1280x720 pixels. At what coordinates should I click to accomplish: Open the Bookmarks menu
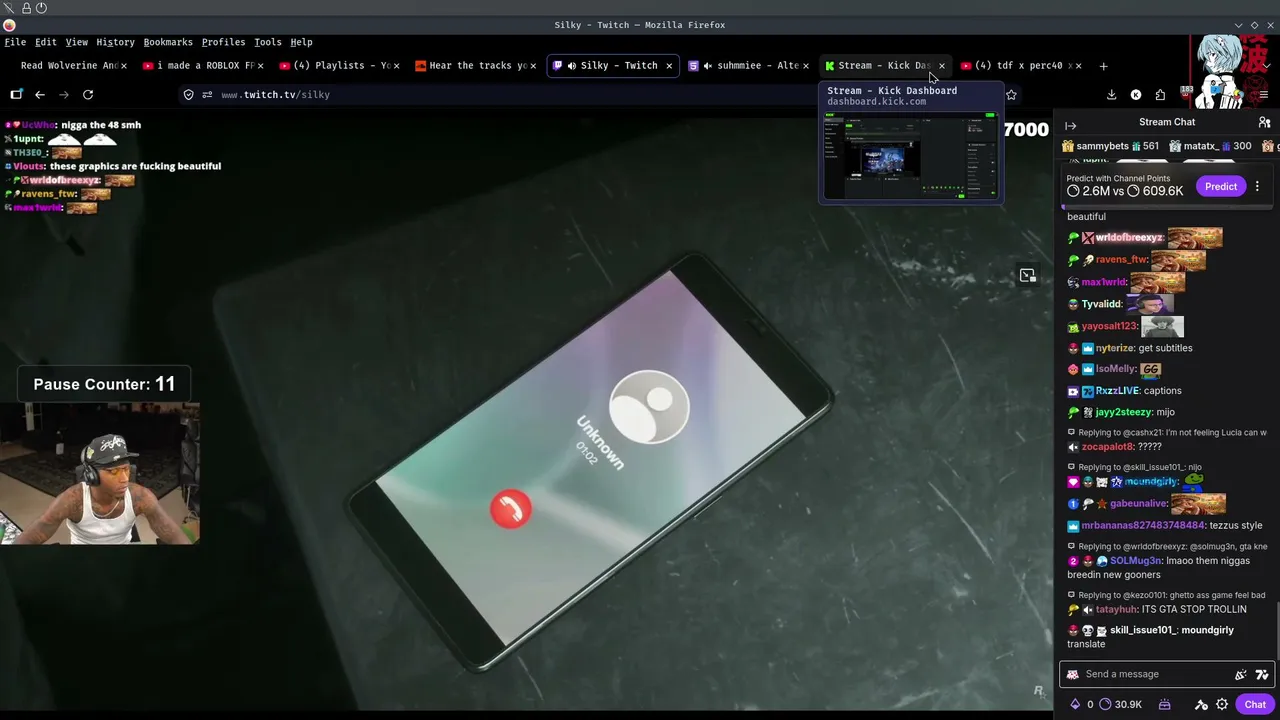tap(168, 42)
